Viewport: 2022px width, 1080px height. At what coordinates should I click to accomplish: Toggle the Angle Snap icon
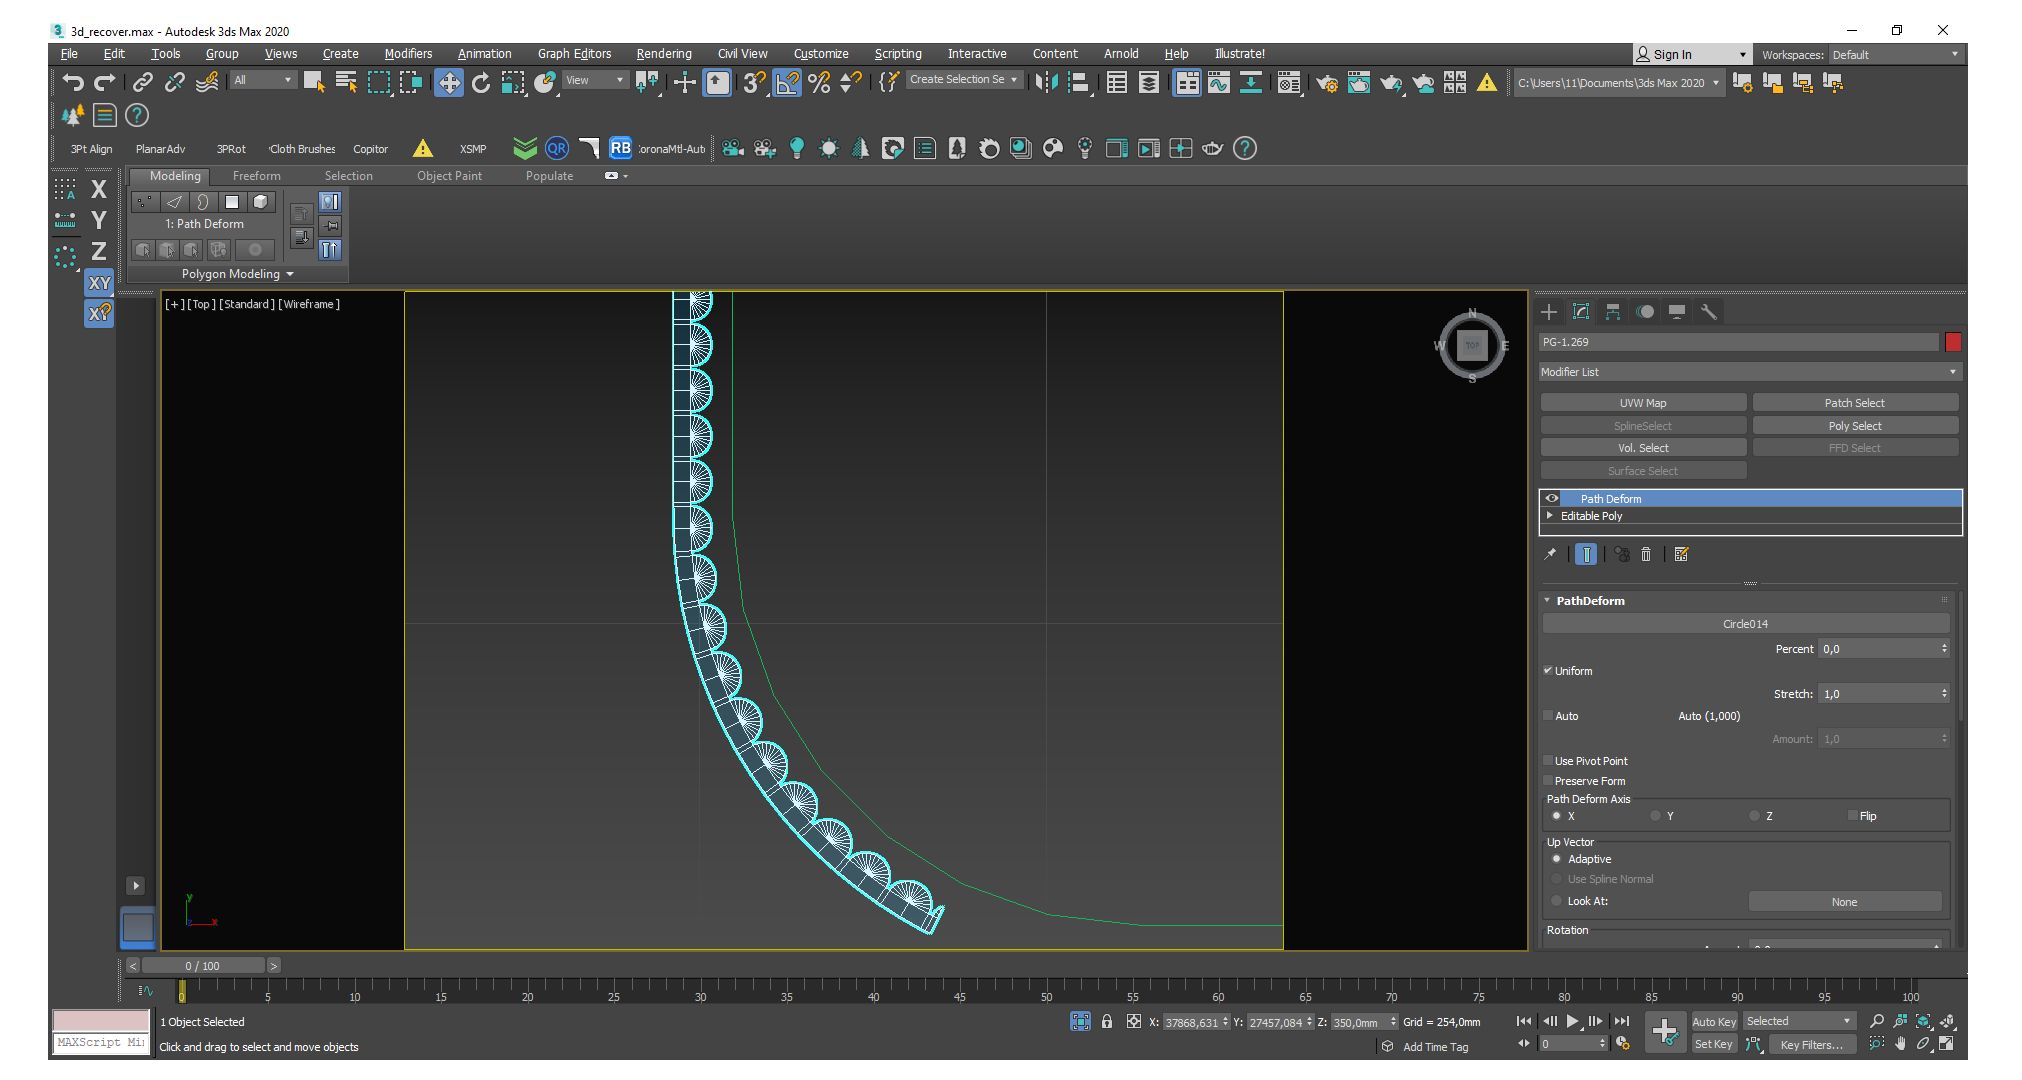point(787,83)
